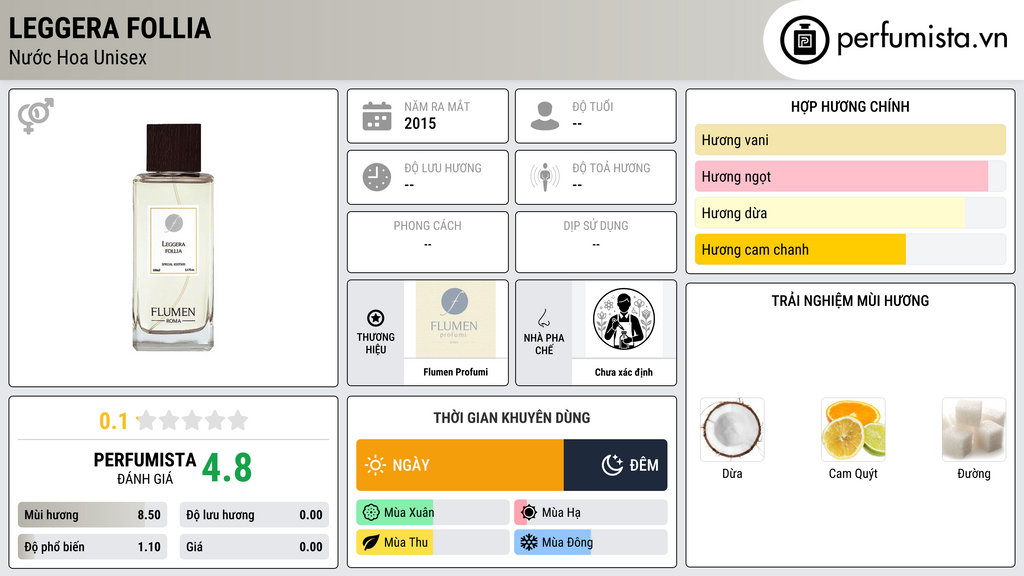The image size is (1024, 576).
Task: Click the sun icon for Mùa Hạ
Action: pos(529,513)
